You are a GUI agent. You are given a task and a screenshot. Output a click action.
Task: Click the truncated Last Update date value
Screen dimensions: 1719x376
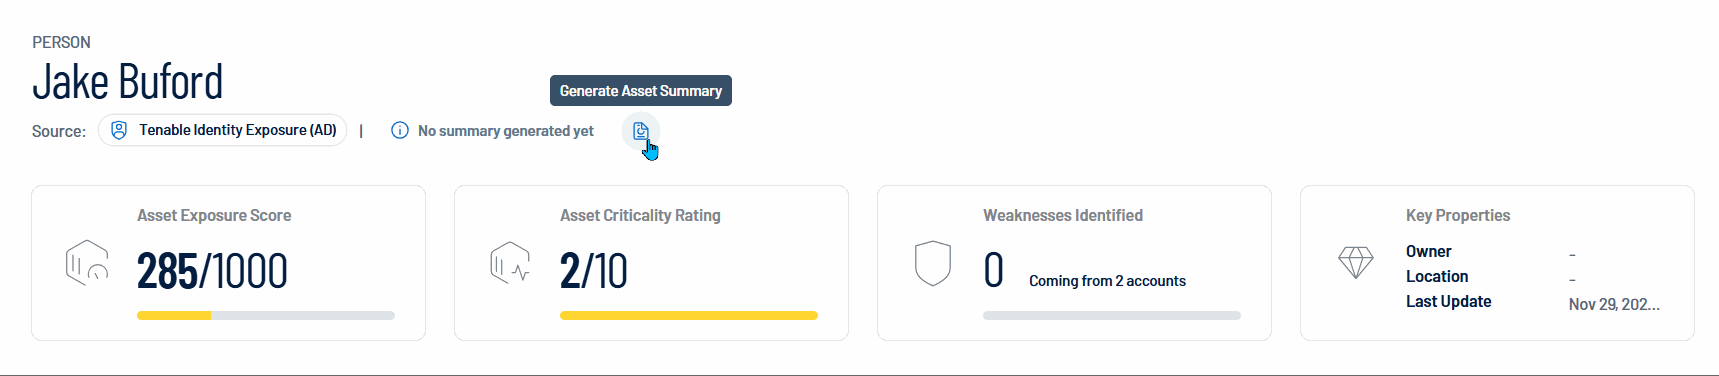coord(1614,304)
